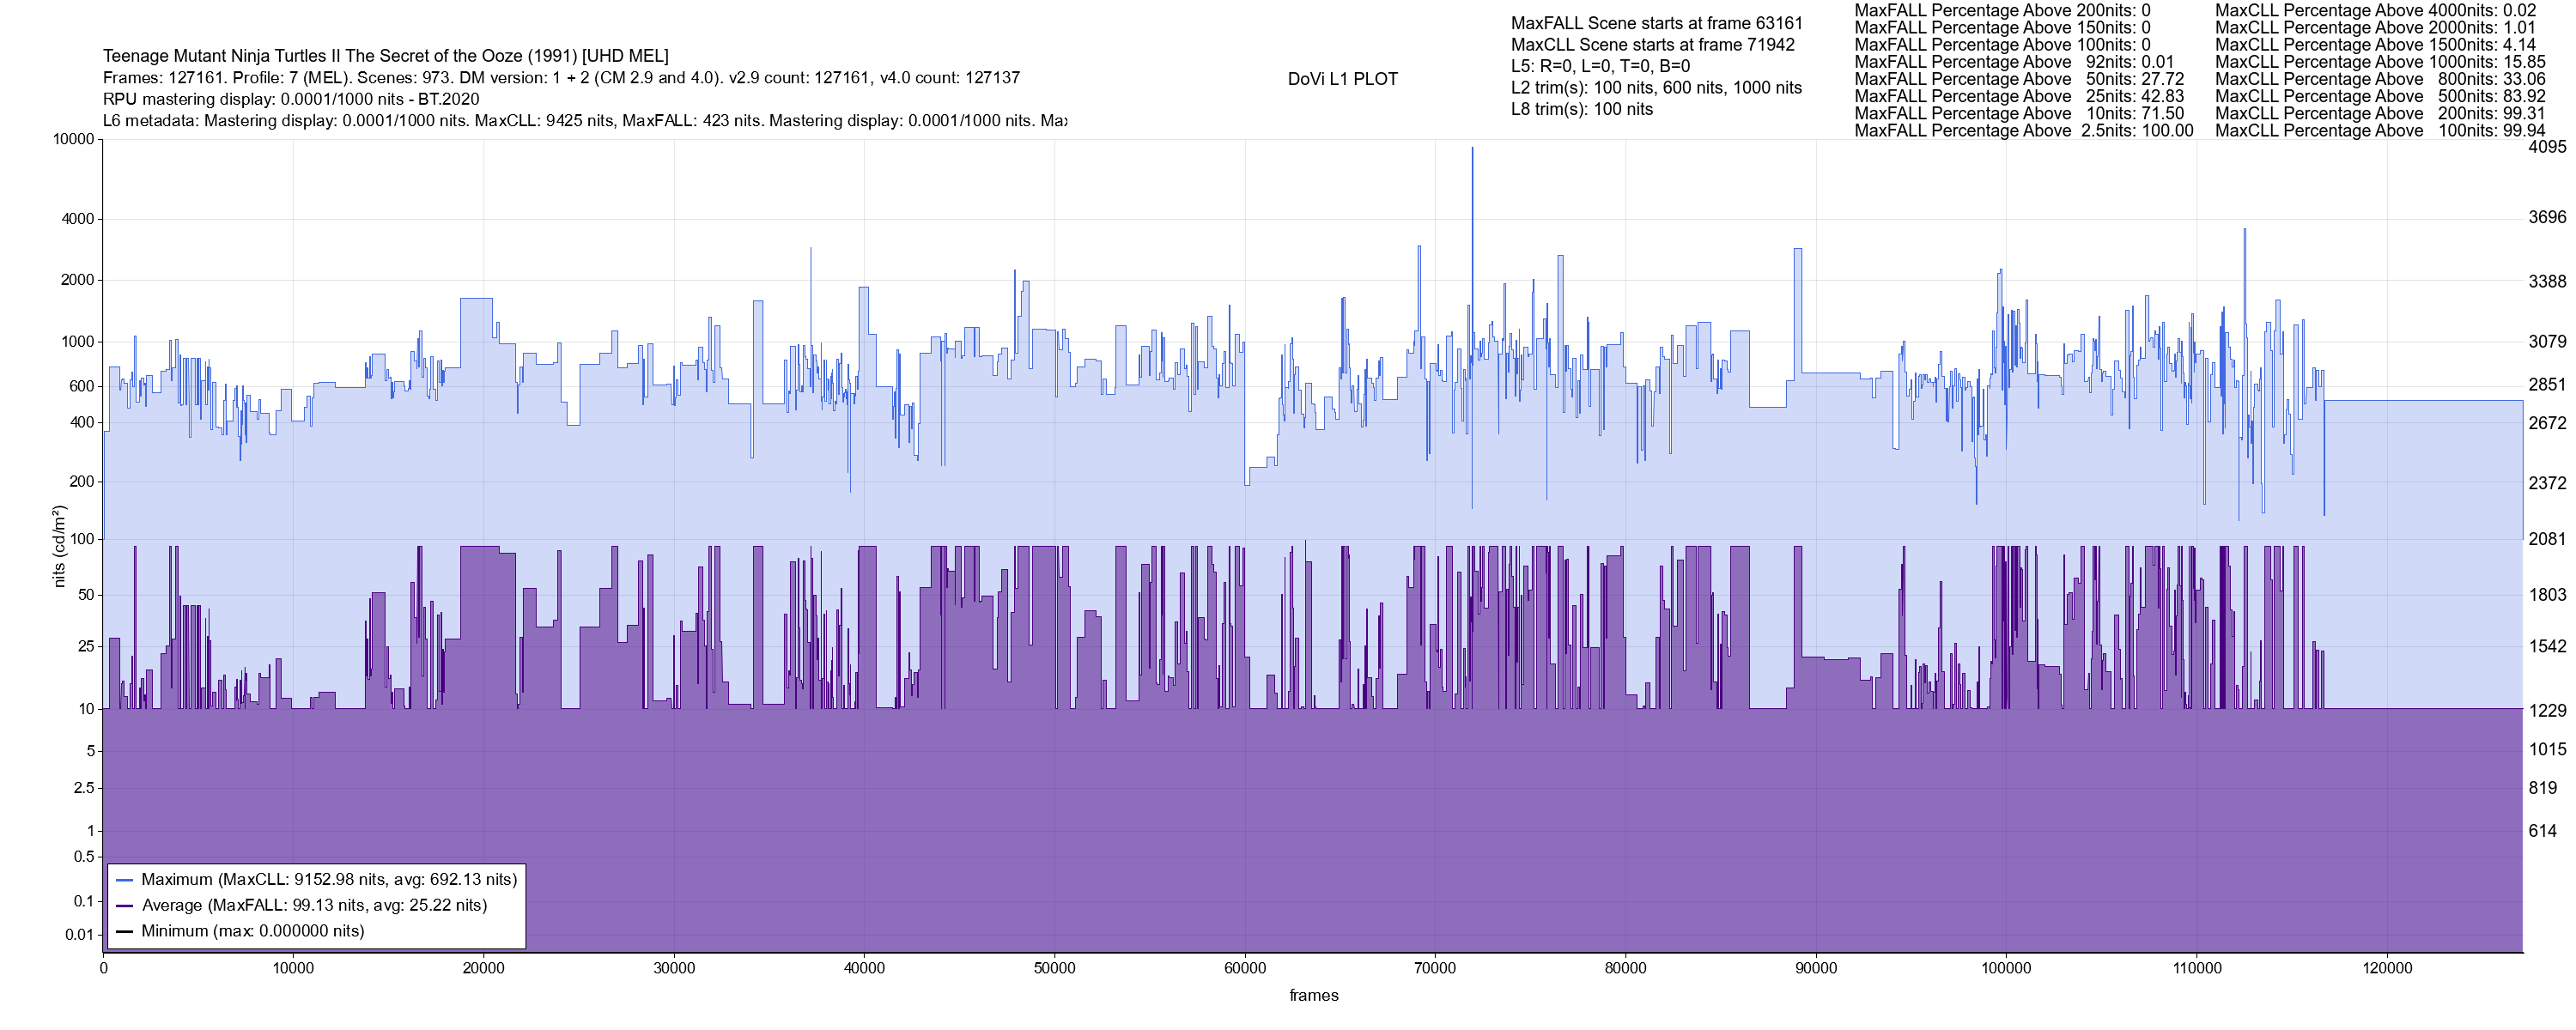Click the 120000 tick on frames axis
The width and height of the screenshot is (2576, 1030).
pyautogui.click(x=2387, y=968)
